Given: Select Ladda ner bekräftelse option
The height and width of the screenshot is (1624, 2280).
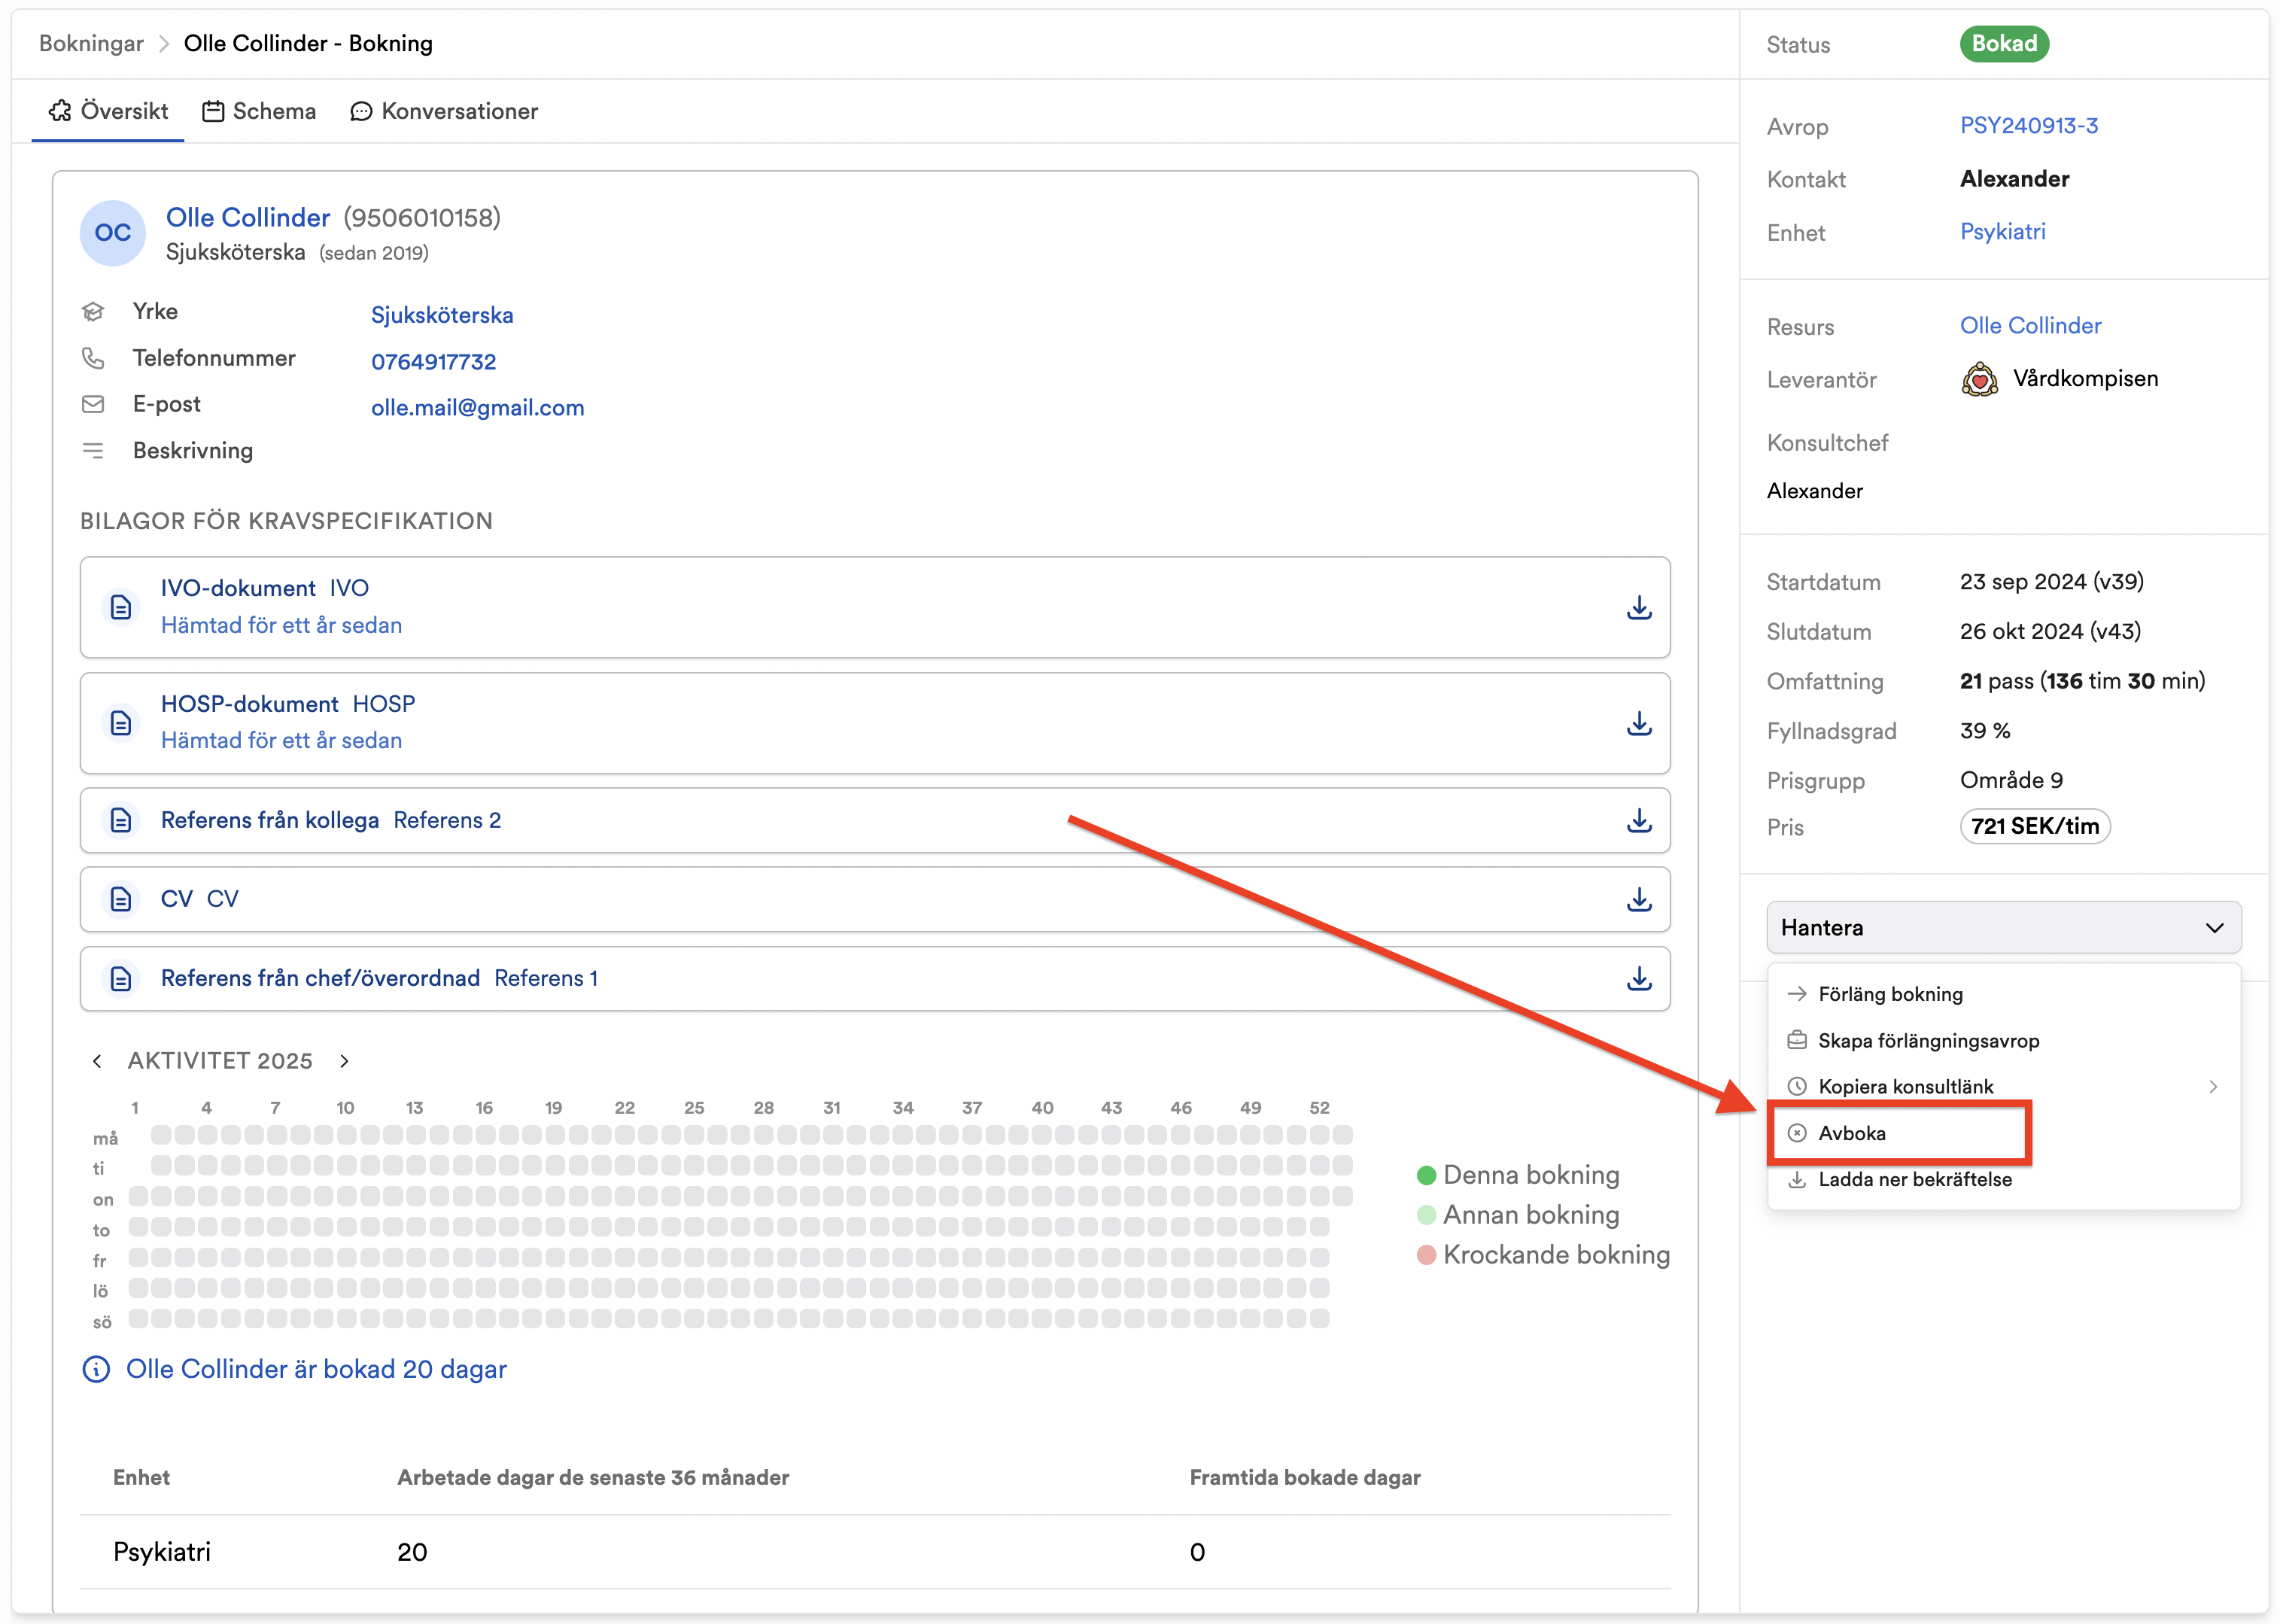Looking at the screenshot, I should coord(2003,1179).
